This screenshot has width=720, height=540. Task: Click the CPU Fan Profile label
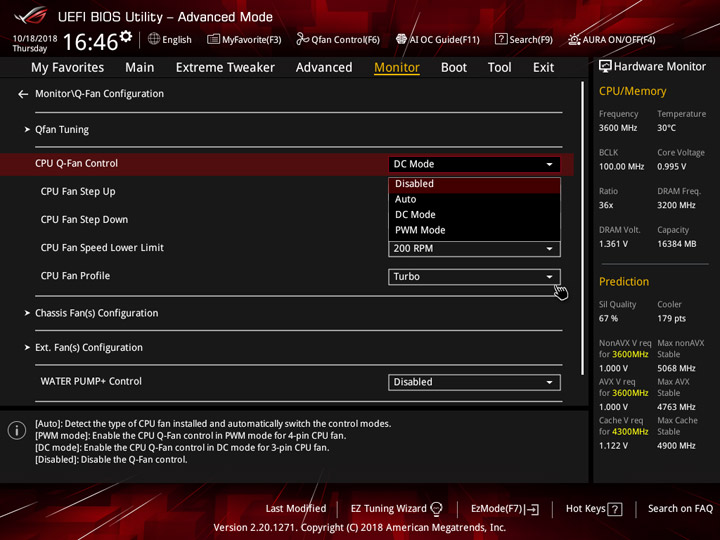tap(75, 276)
